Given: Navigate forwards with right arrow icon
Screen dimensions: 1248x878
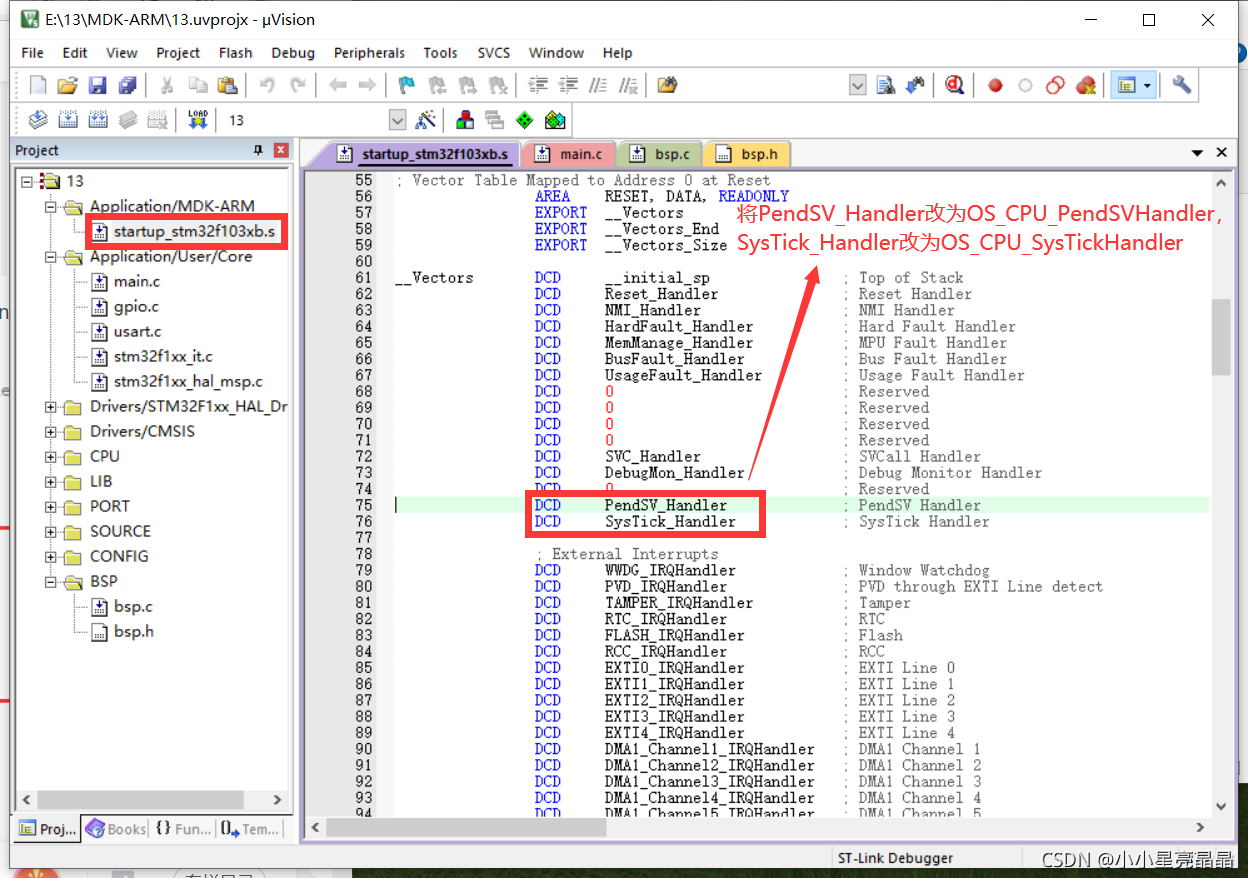Looking at the screenshot, I should coord(367,85).
